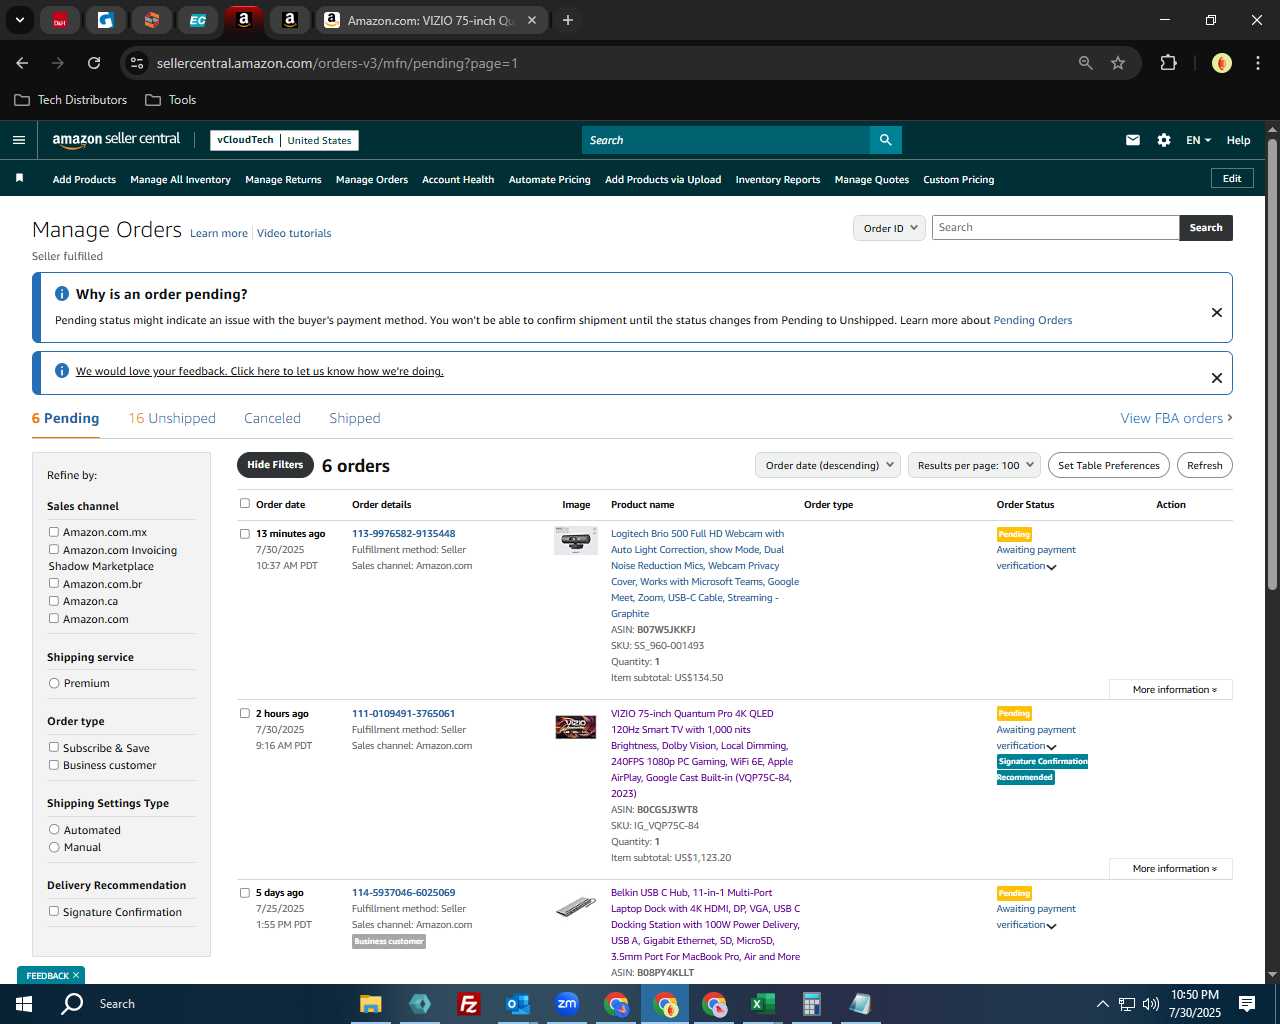
Task: Open the Order date sorting dropdown
Action: 828,465
